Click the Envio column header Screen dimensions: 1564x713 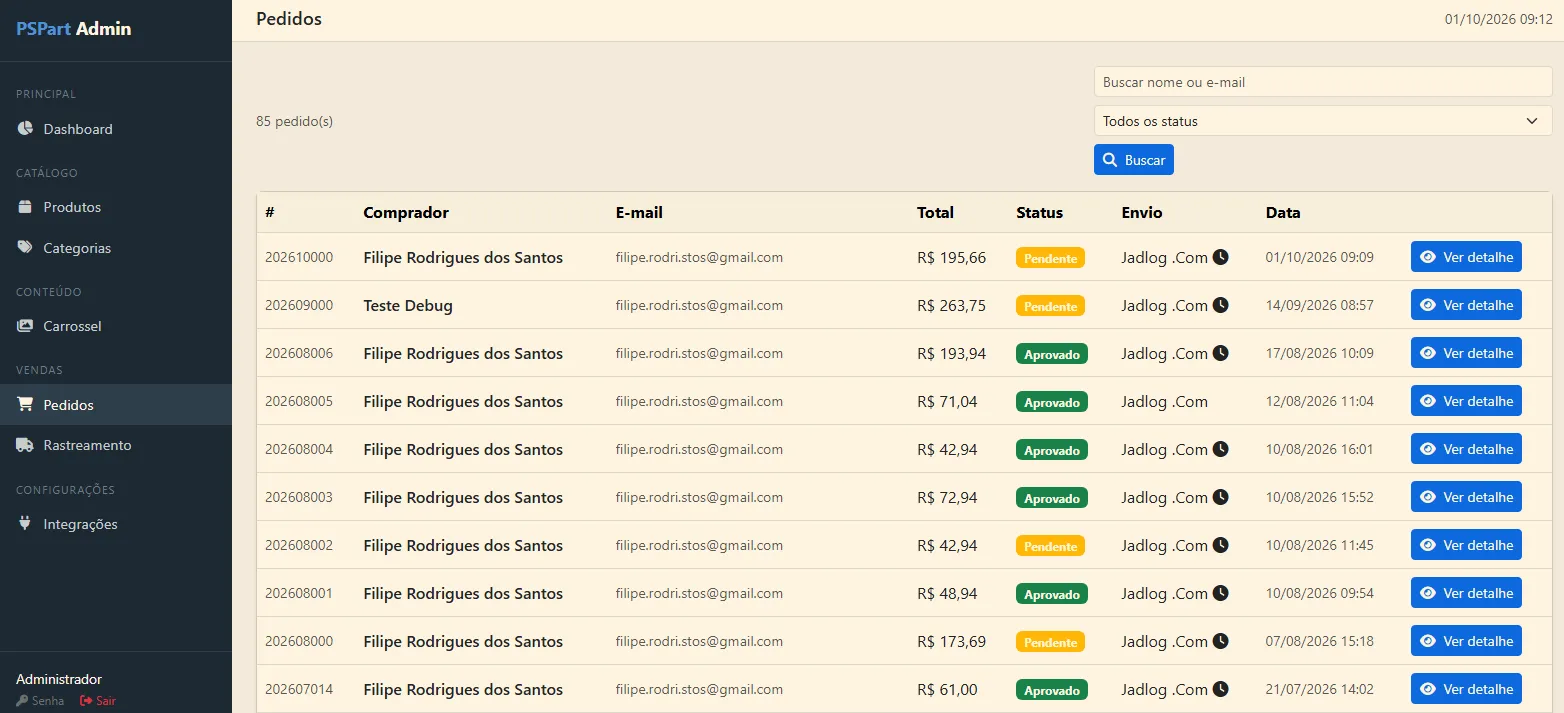click(x=1142, y=212)
